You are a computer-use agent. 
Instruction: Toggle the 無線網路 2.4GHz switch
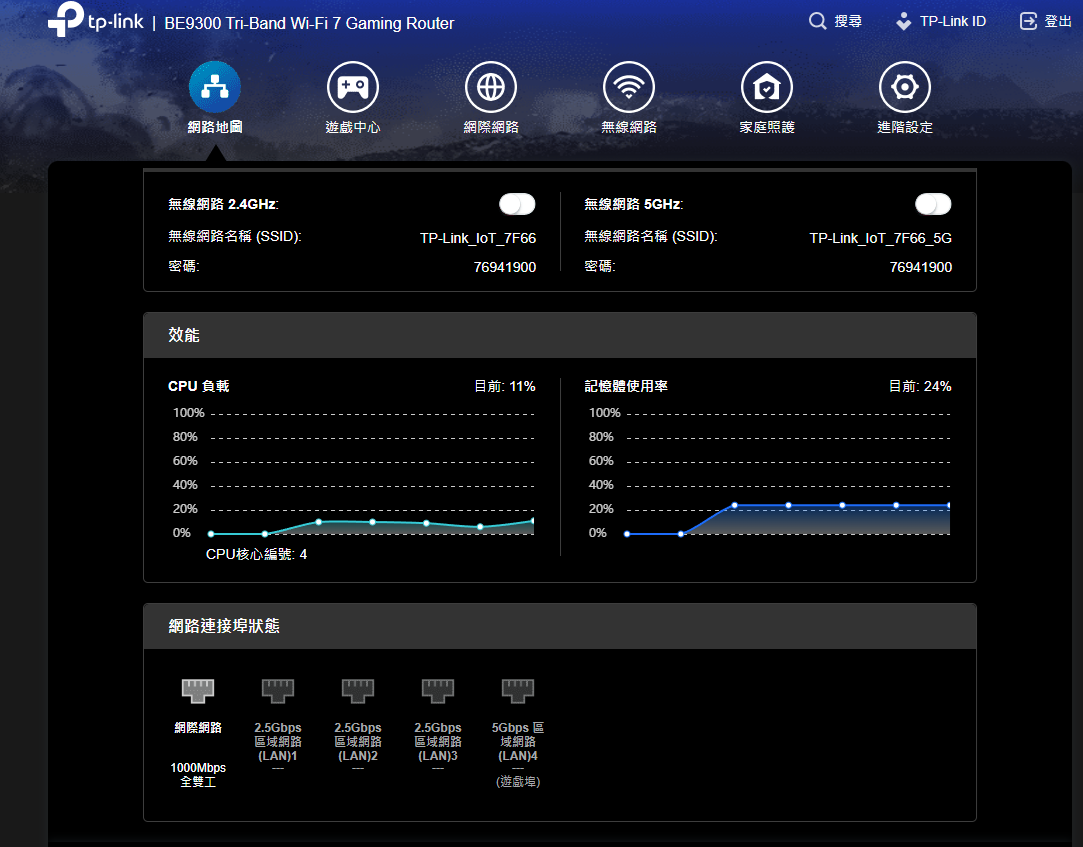[x=517, y=204]
